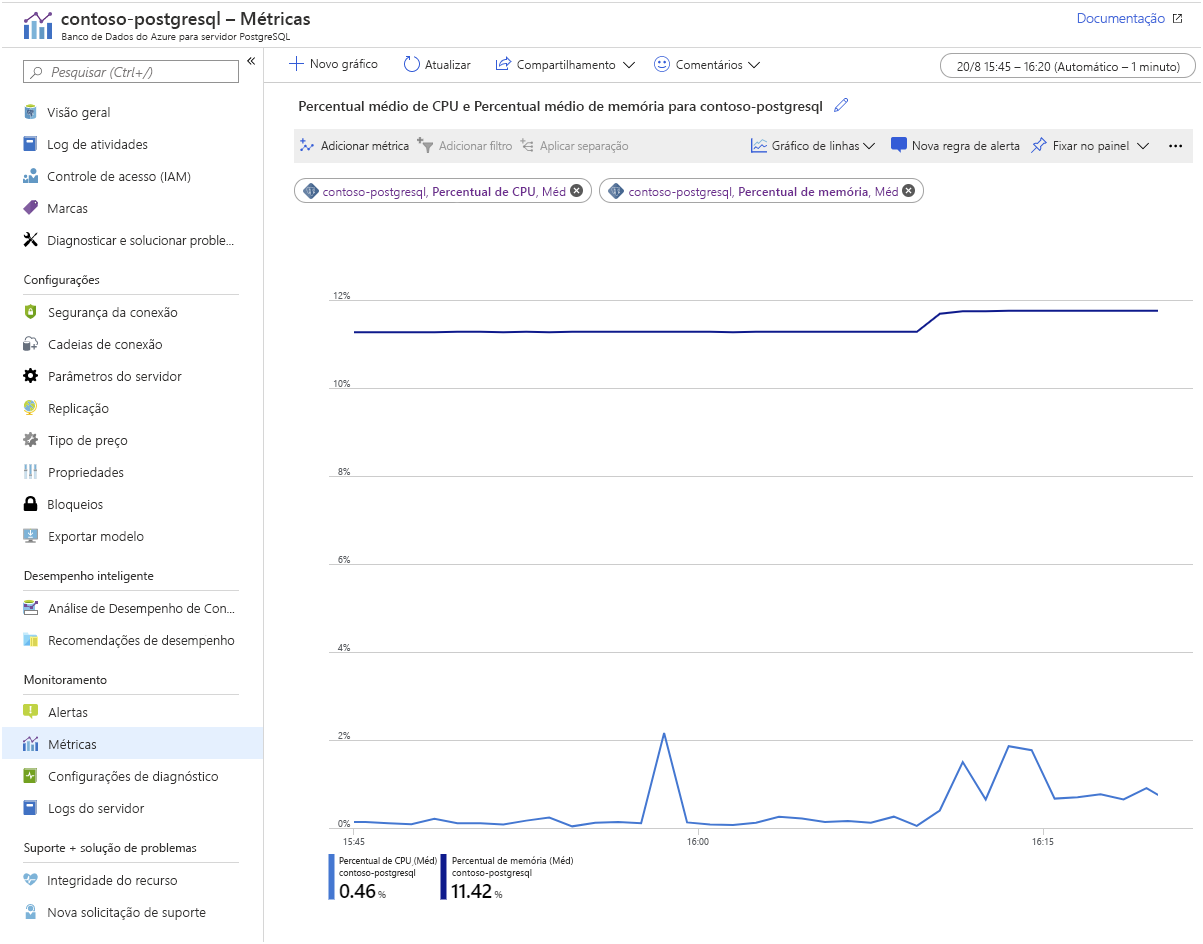
Task: Open the three-dot more options menu
Action: coord(1175,145)
